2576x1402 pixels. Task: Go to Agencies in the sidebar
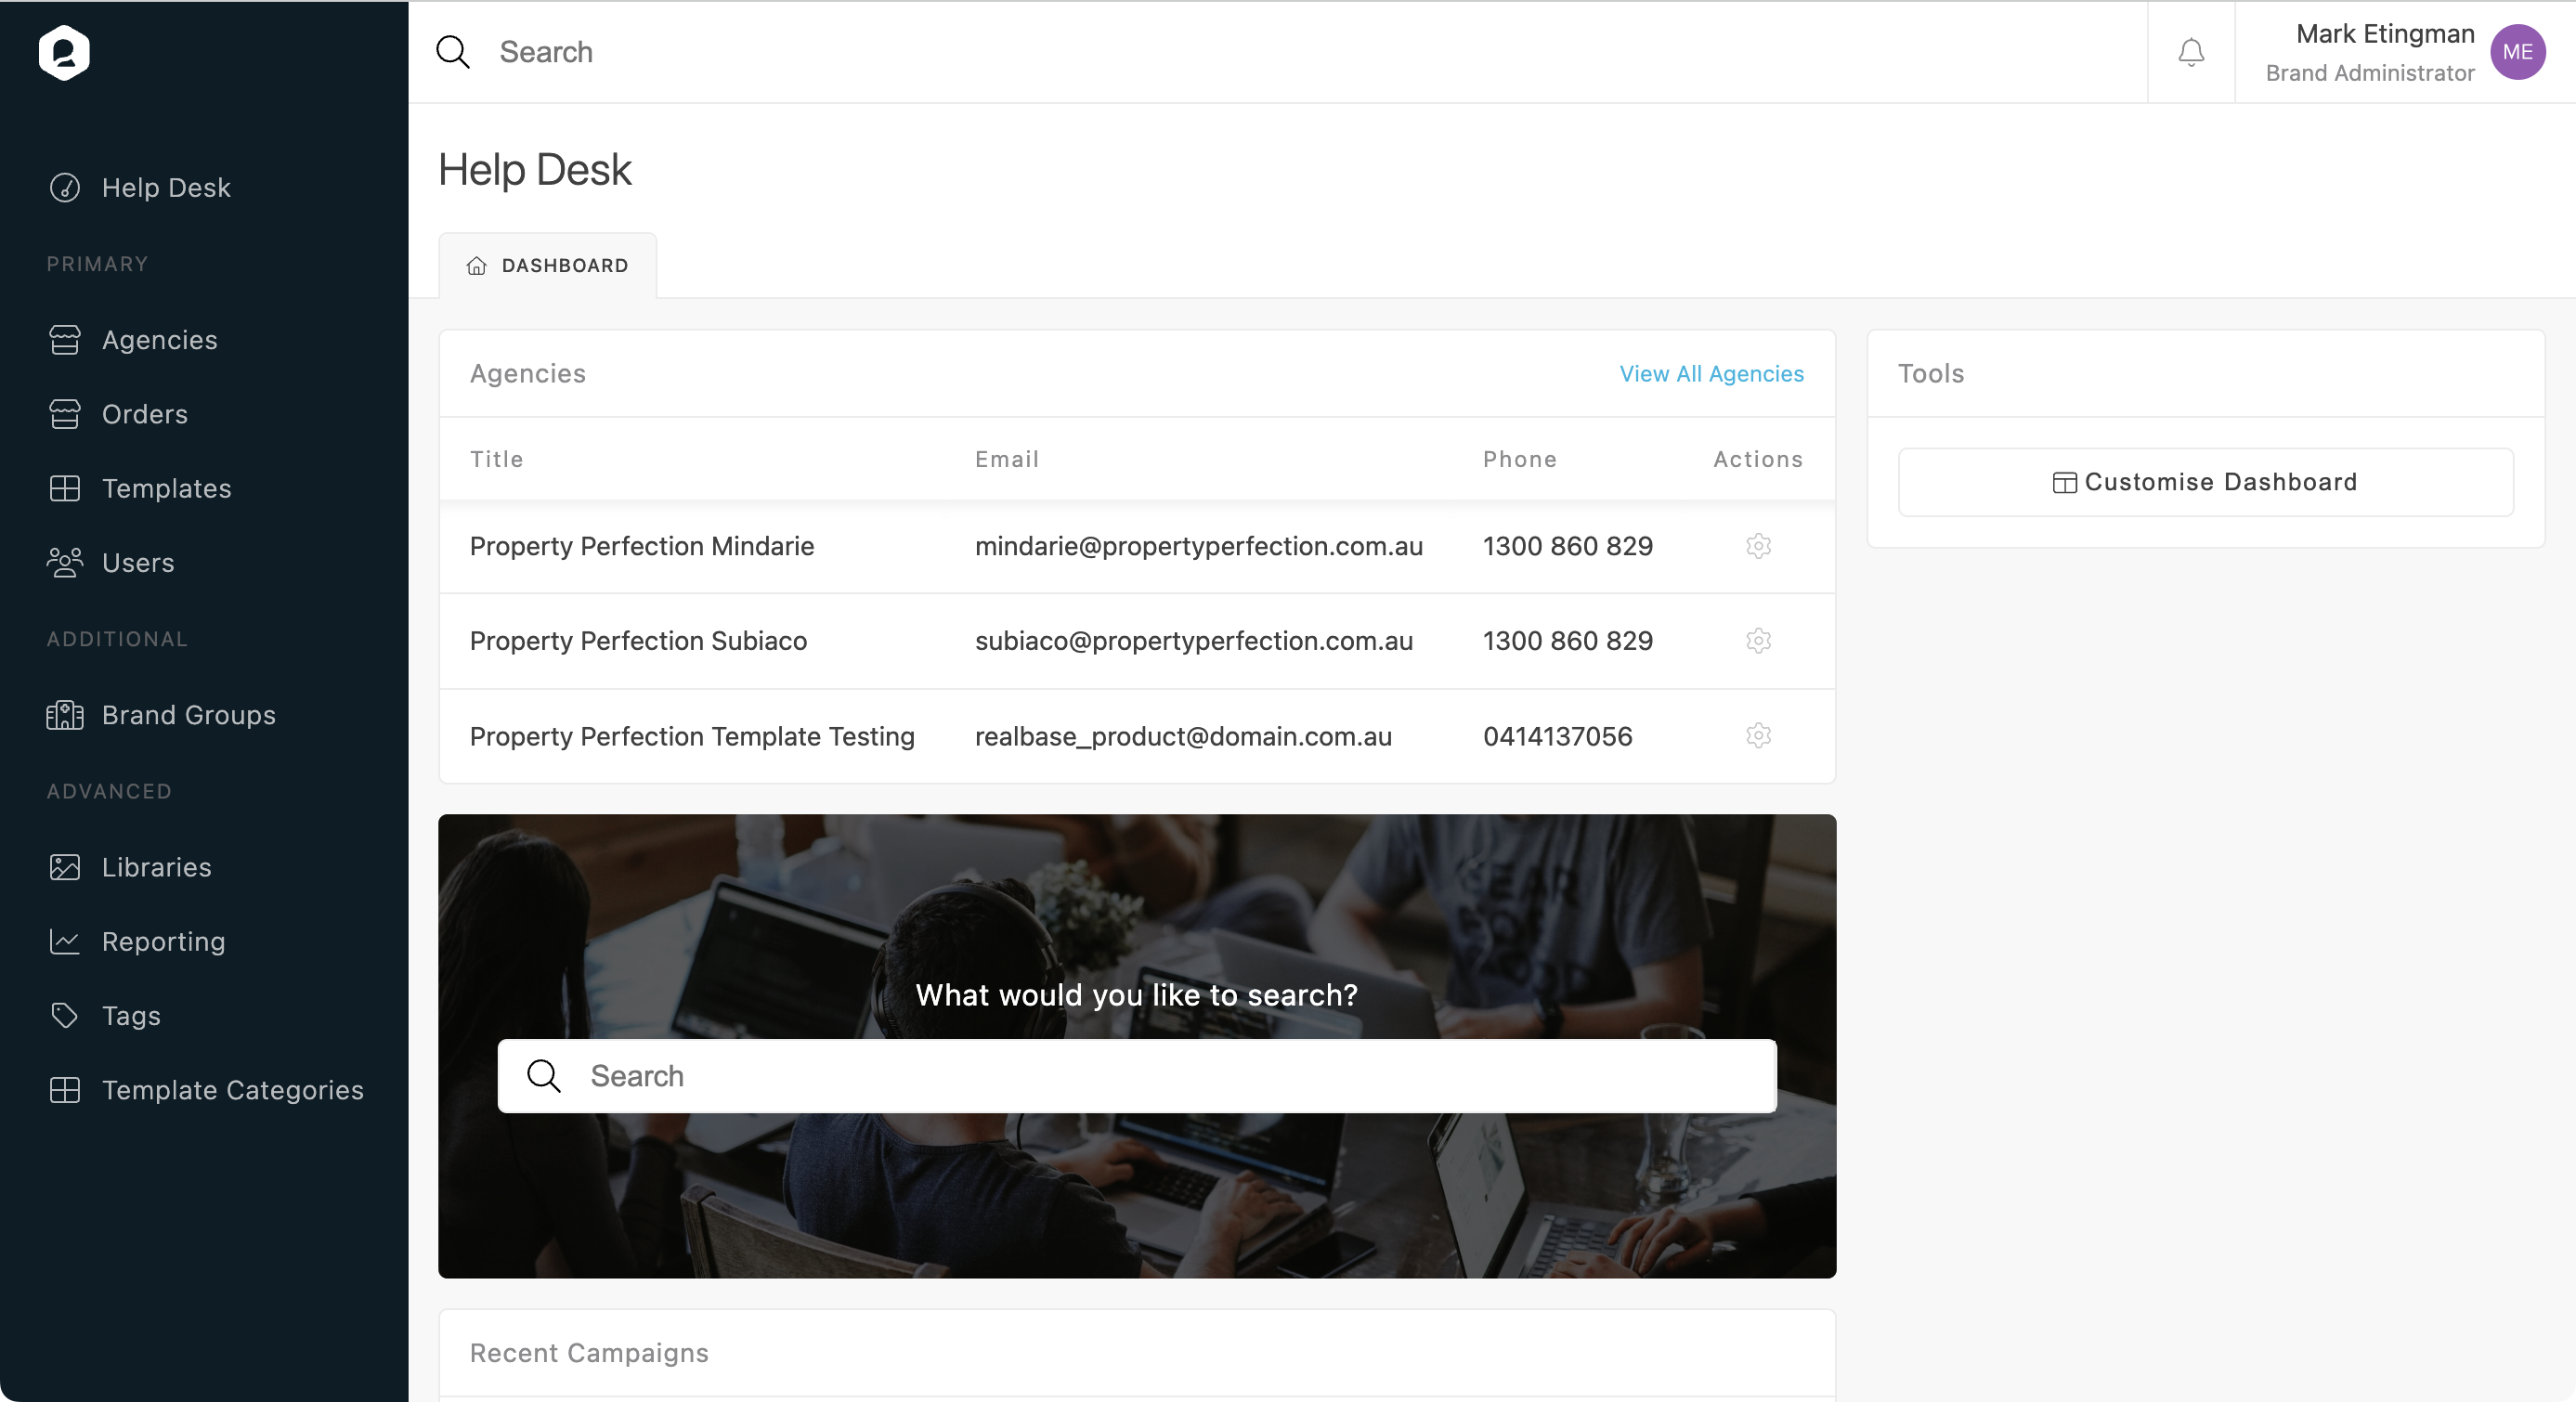coord(159,340)
